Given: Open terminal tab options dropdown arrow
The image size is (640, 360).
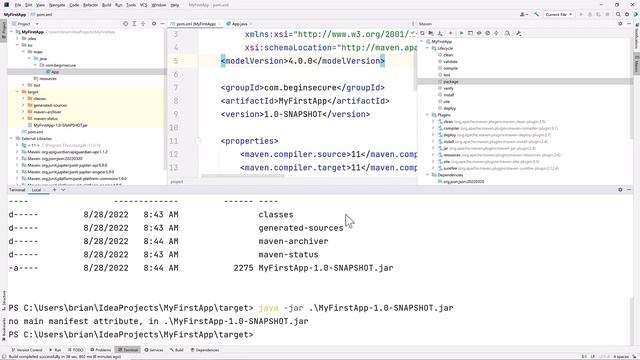Looking at the screenshot, I should (63, 190).
